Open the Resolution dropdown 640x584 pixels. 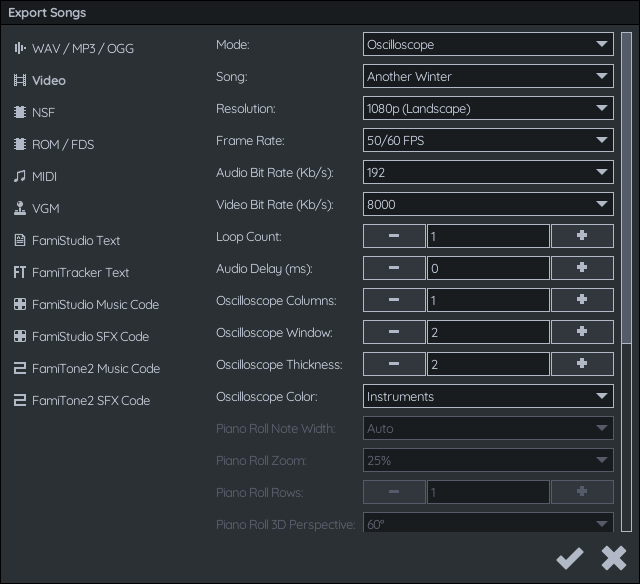click(x=488, y=108)
